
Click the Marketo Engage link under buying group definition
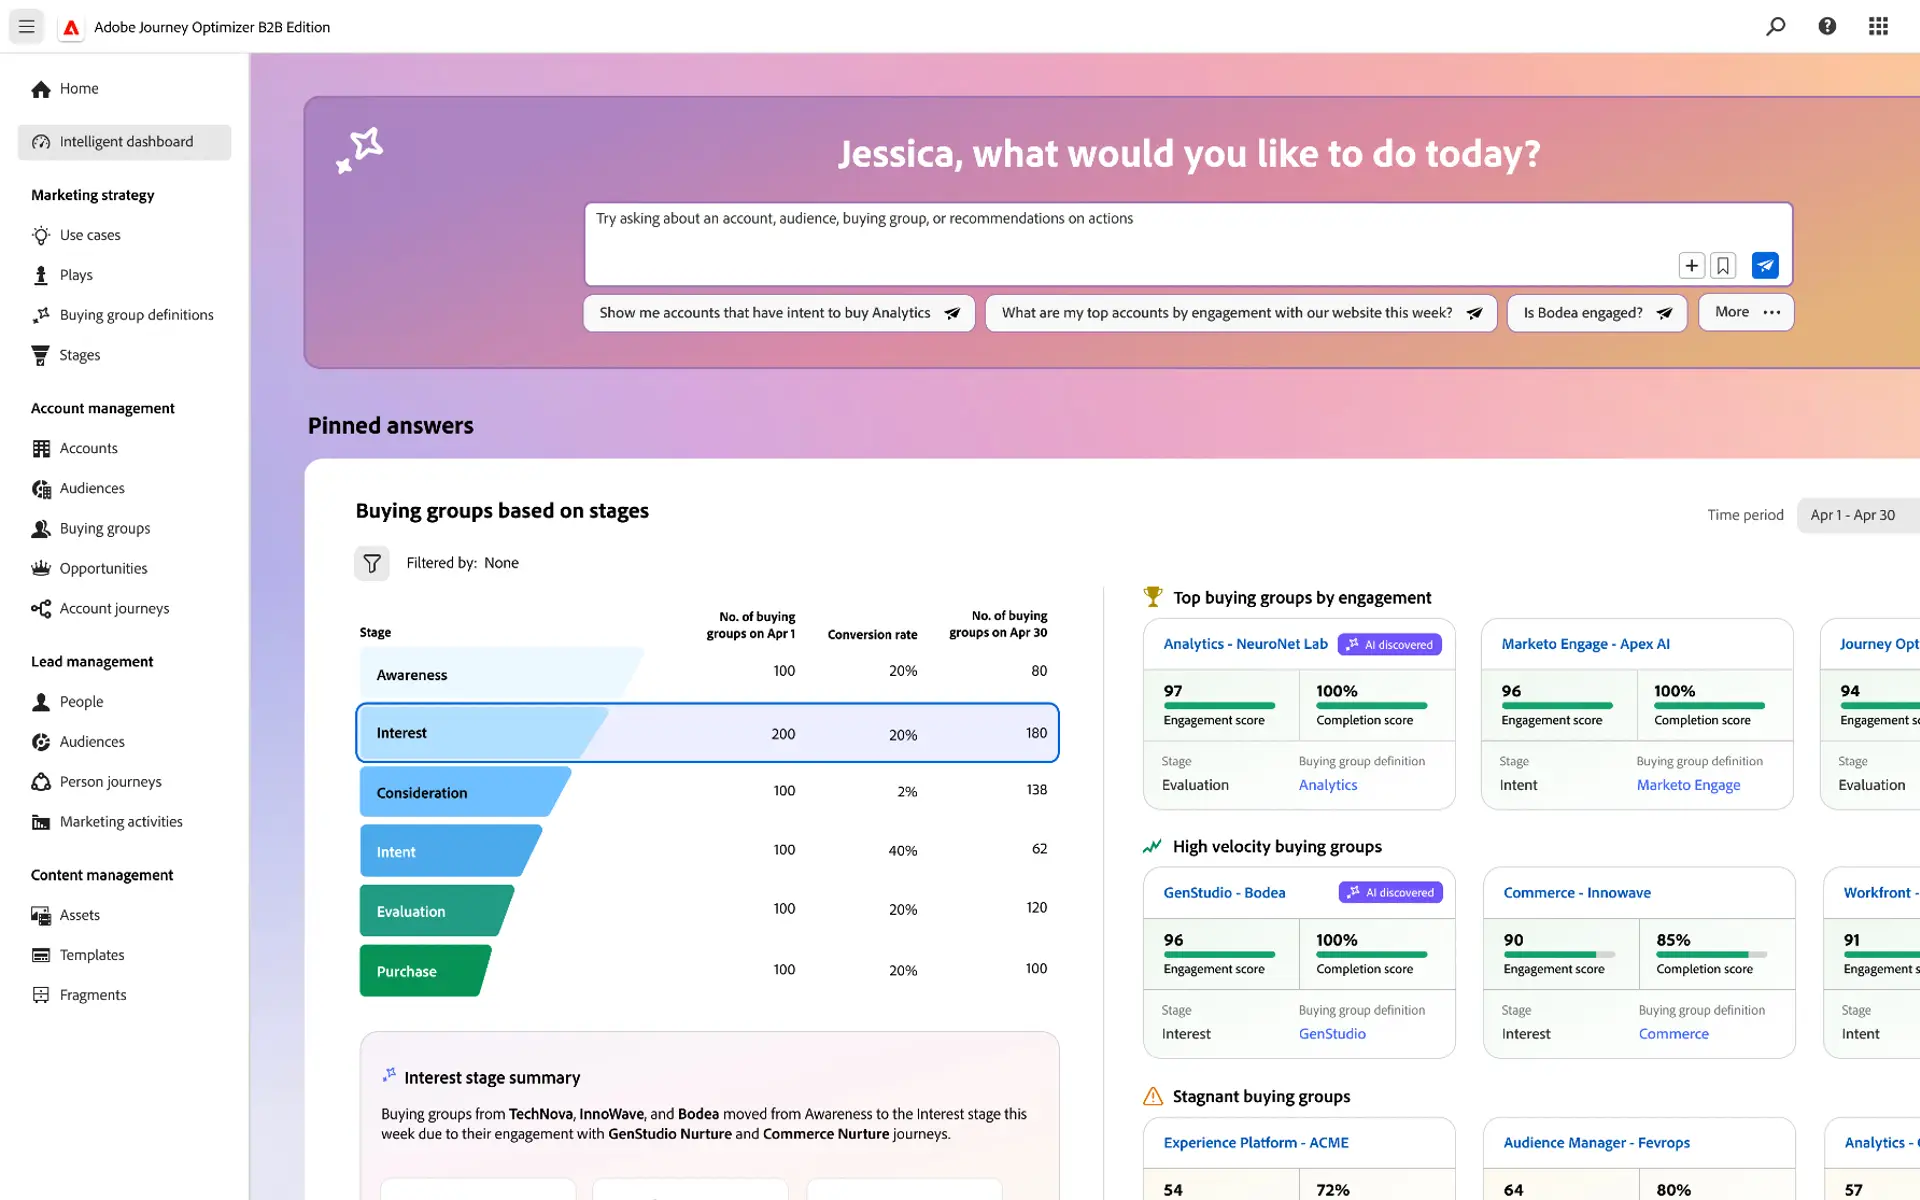[x=1688, y=784]
